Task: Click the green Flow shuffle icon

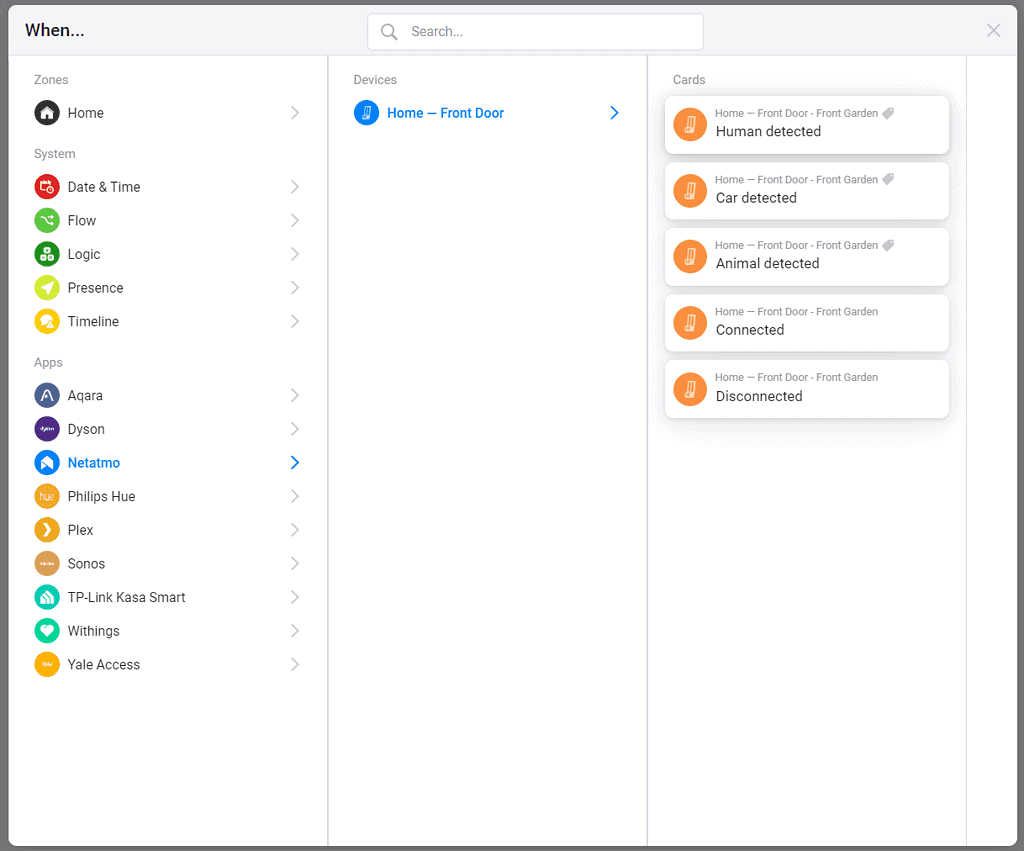Action: [47, 221]
